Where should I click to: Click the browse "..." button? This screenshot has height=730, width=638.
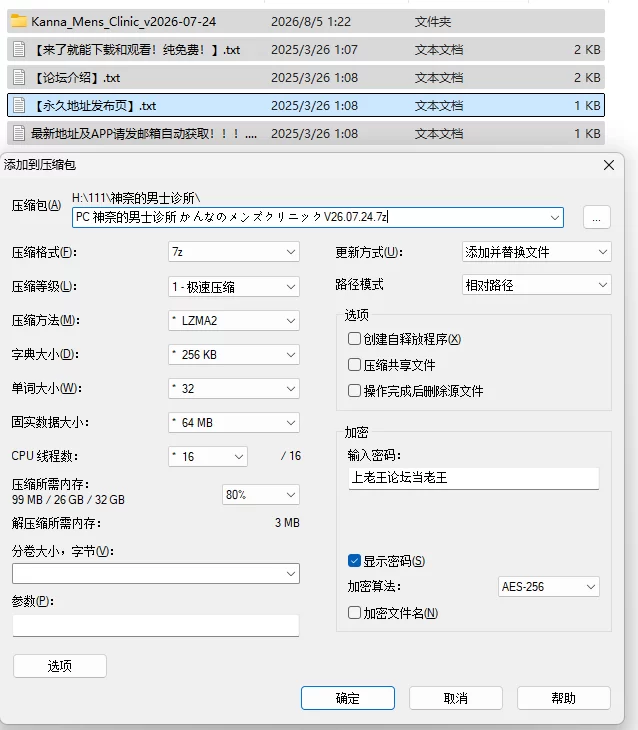[x=597, y=217]
